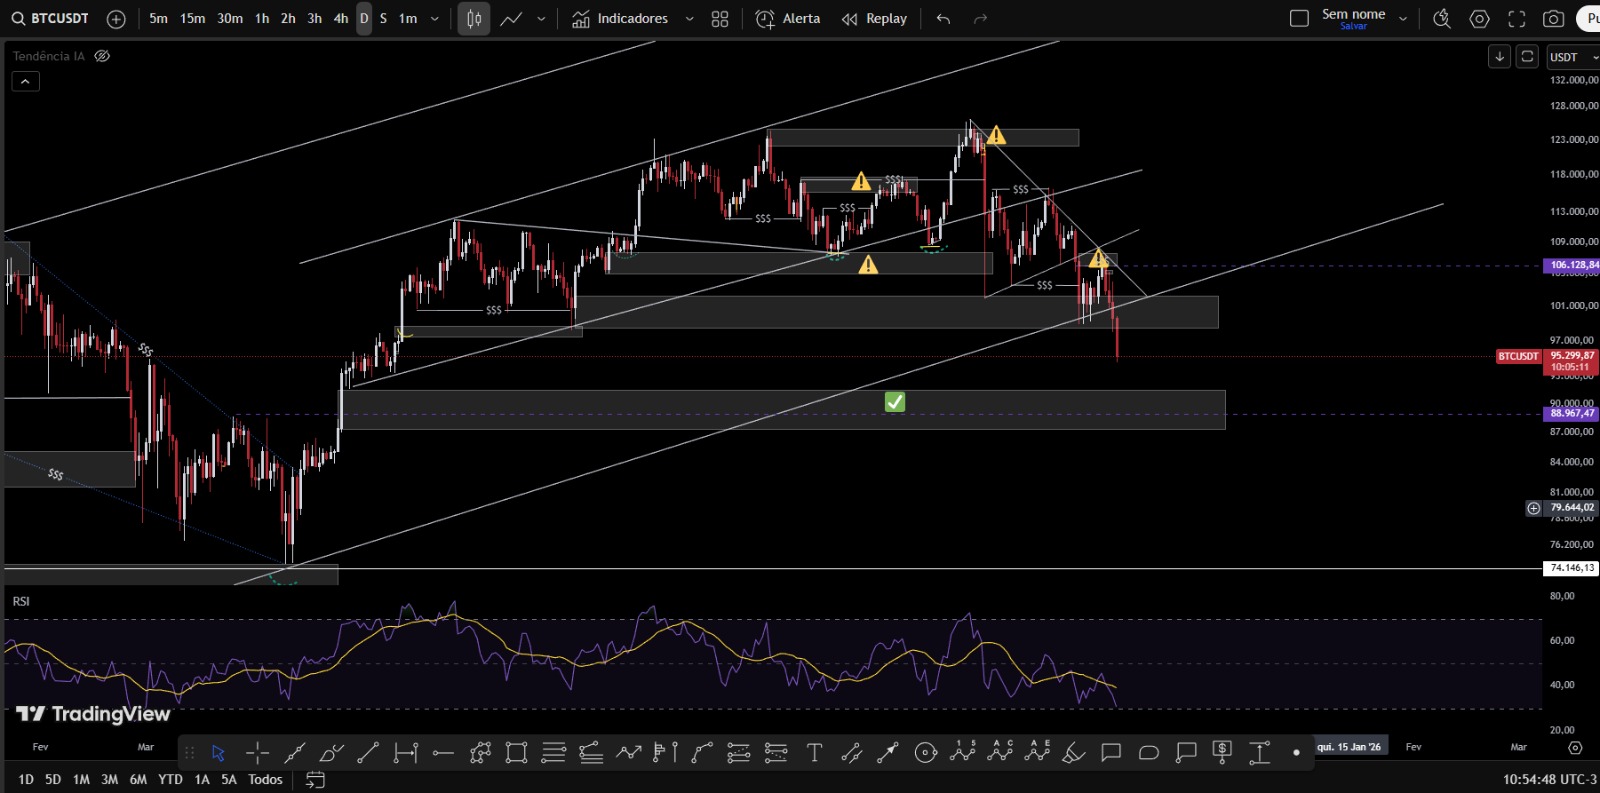Image resolution: width=1600 pixels, height=793 pixels.
Task: Expand the time interval dropdown arrow
Action: [435, 19]
